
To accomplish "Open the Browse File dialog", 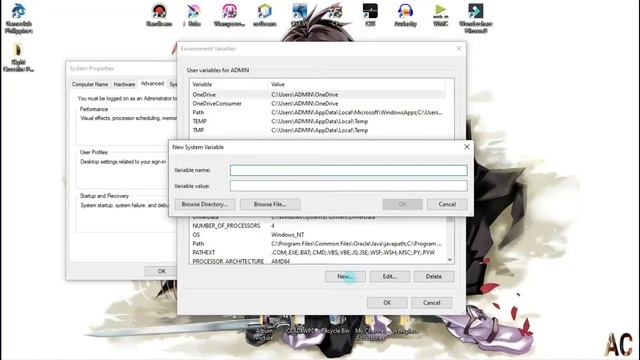I will pyautogui.click(x=270, y=204).
